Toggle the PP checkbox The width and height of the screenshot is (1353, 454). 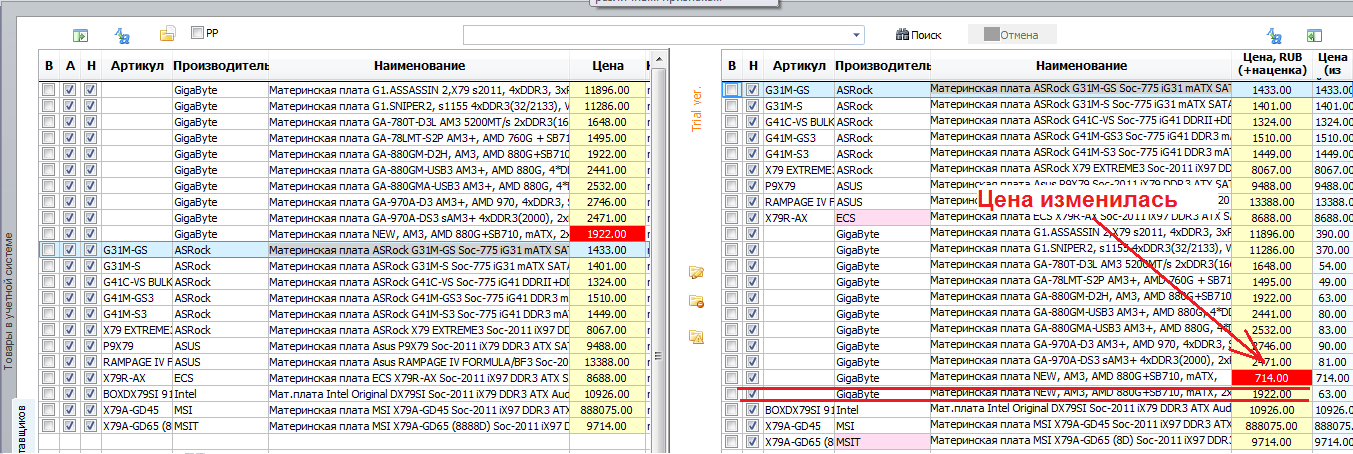click(197, 33)
